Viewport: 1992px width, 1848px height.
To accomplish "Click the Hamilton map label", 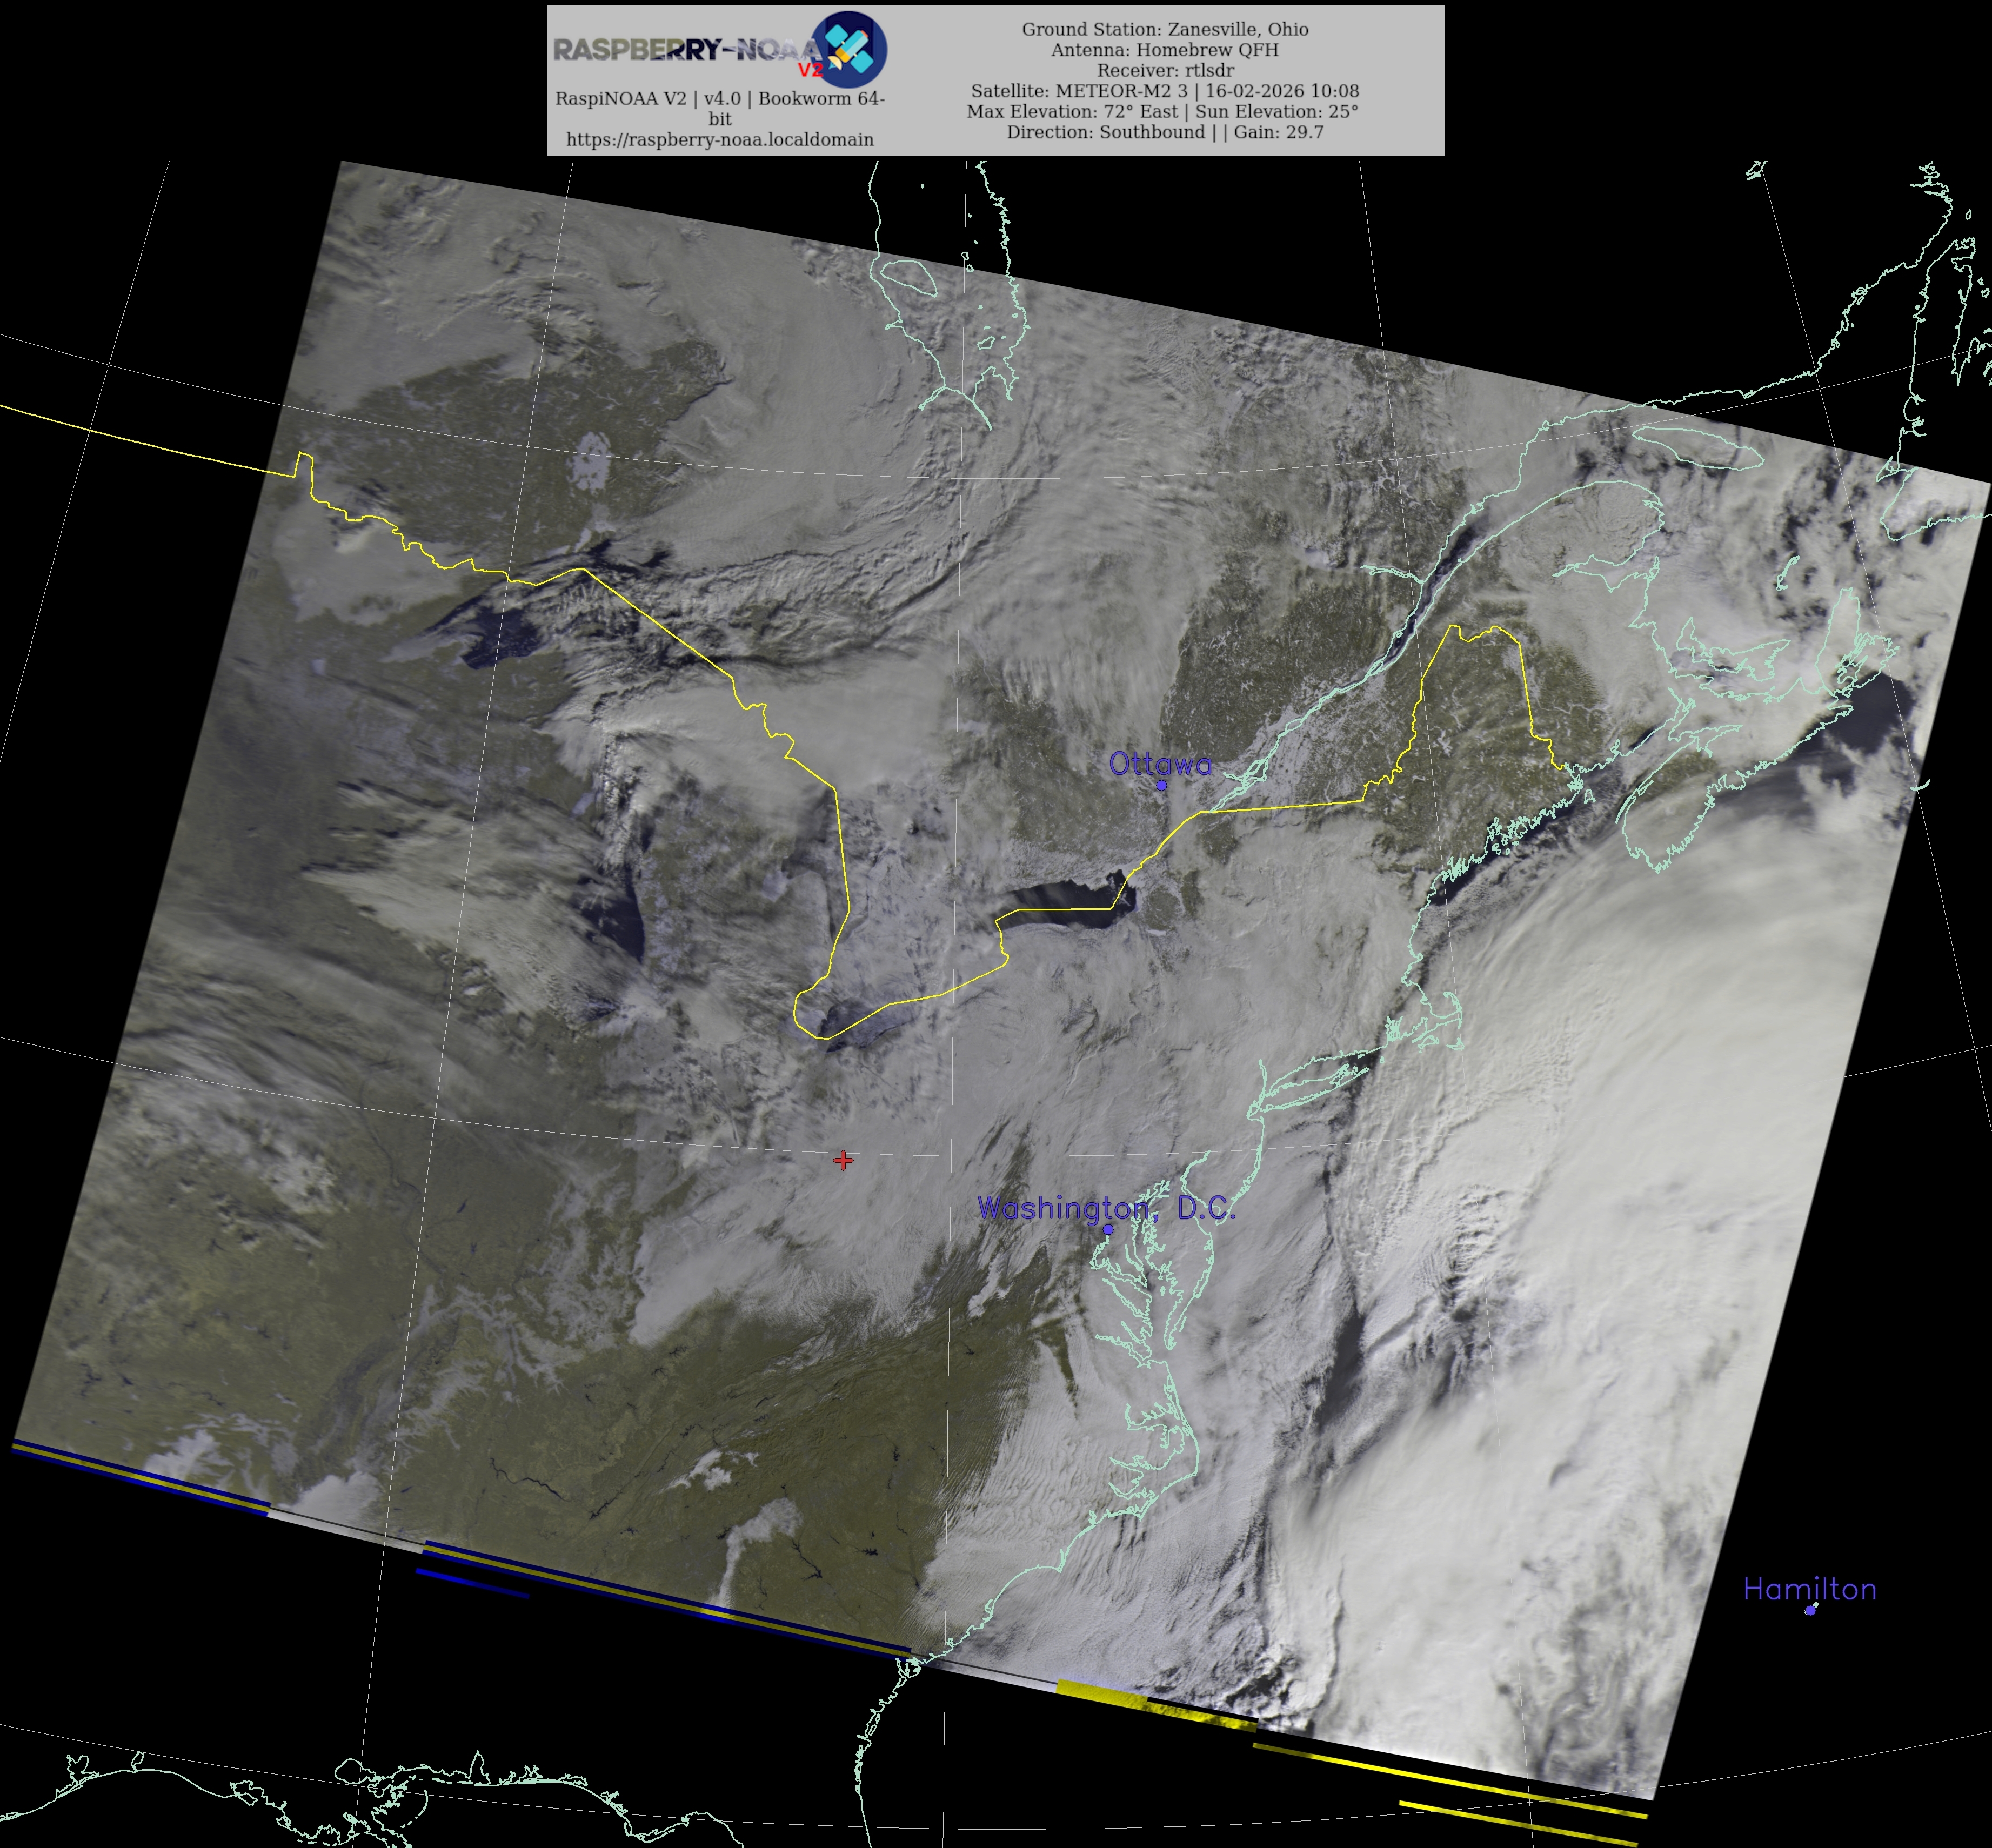I will point(1809,1589).
